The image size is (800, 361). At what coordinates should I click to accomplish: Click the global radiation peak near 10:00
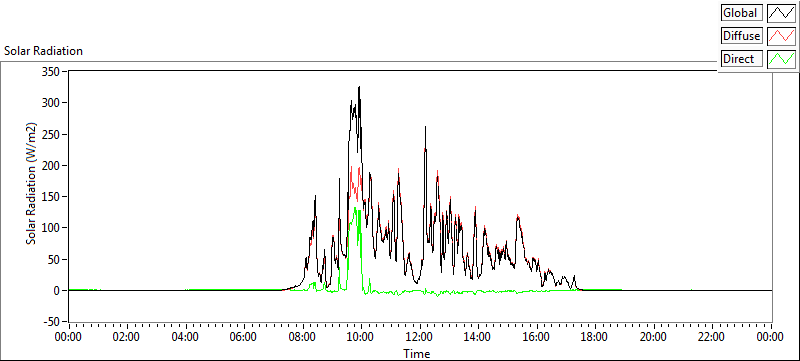coord(359,87)
